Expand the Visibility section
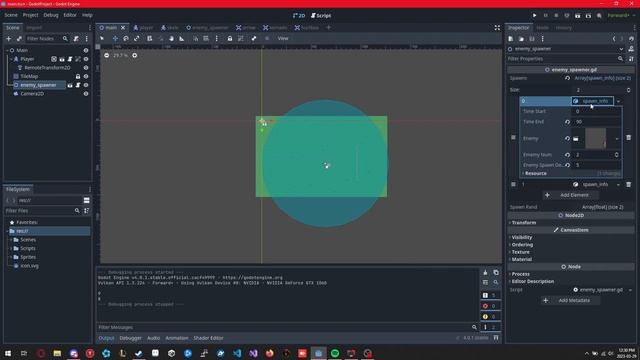The image size is (640, 360). (x=521, y=238)
